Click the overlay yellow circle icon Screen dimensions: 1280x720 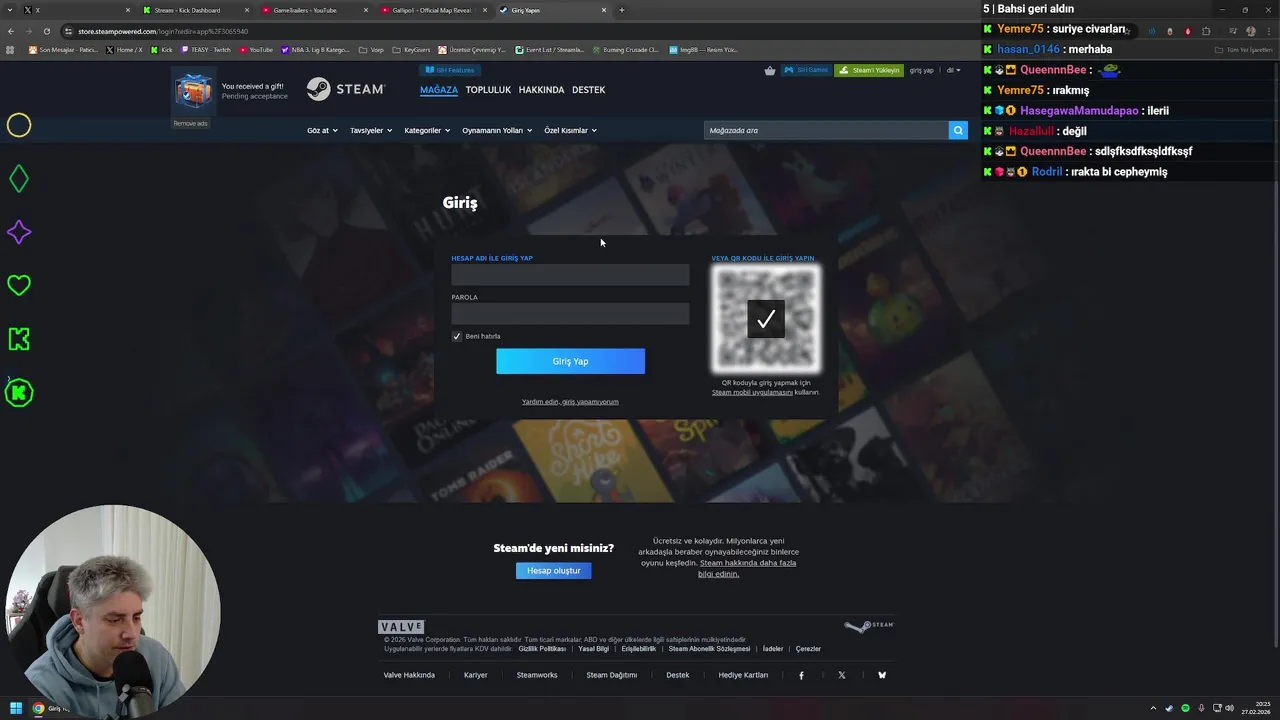coord(19,125)
